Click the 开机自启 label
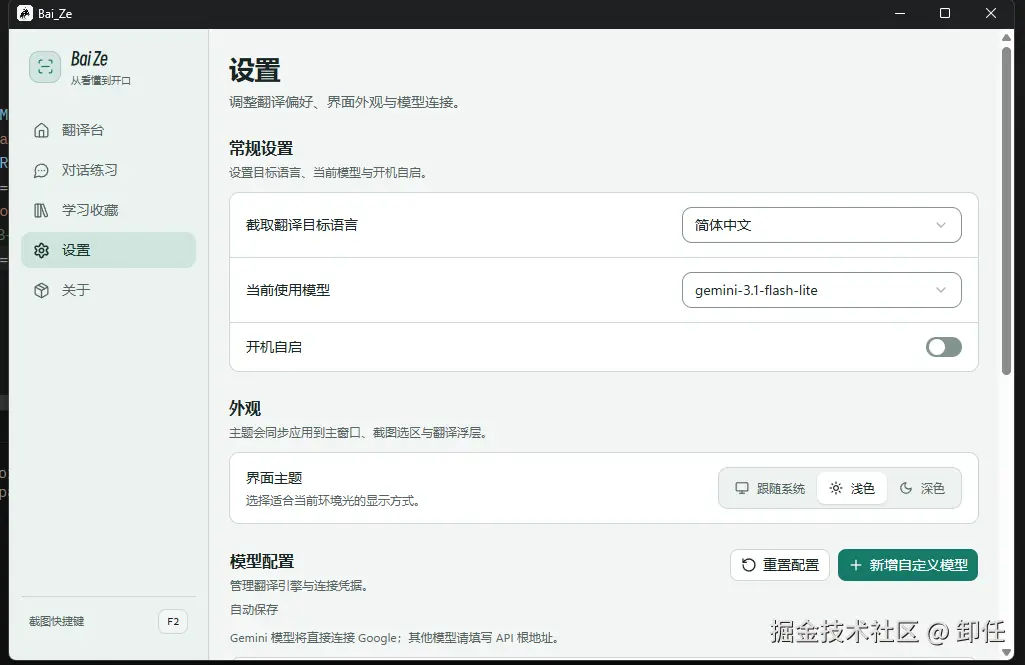Screen dimensions: 1025x665 tap(274, 347)
